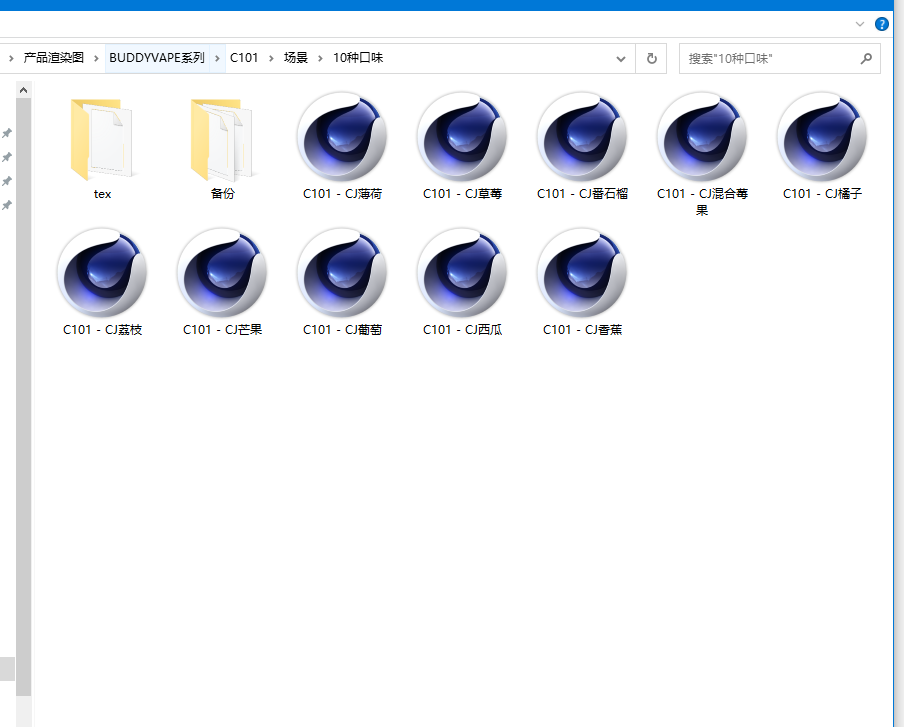This screenshot has width=904, height=727.
Task: Select the C101 - CJ香蕉 Cinema 4D file
Action: tap(582, 273)
